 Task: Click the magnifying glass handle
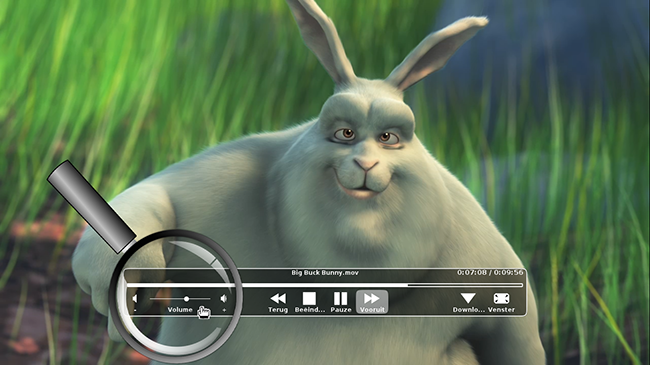pos(92,207)
